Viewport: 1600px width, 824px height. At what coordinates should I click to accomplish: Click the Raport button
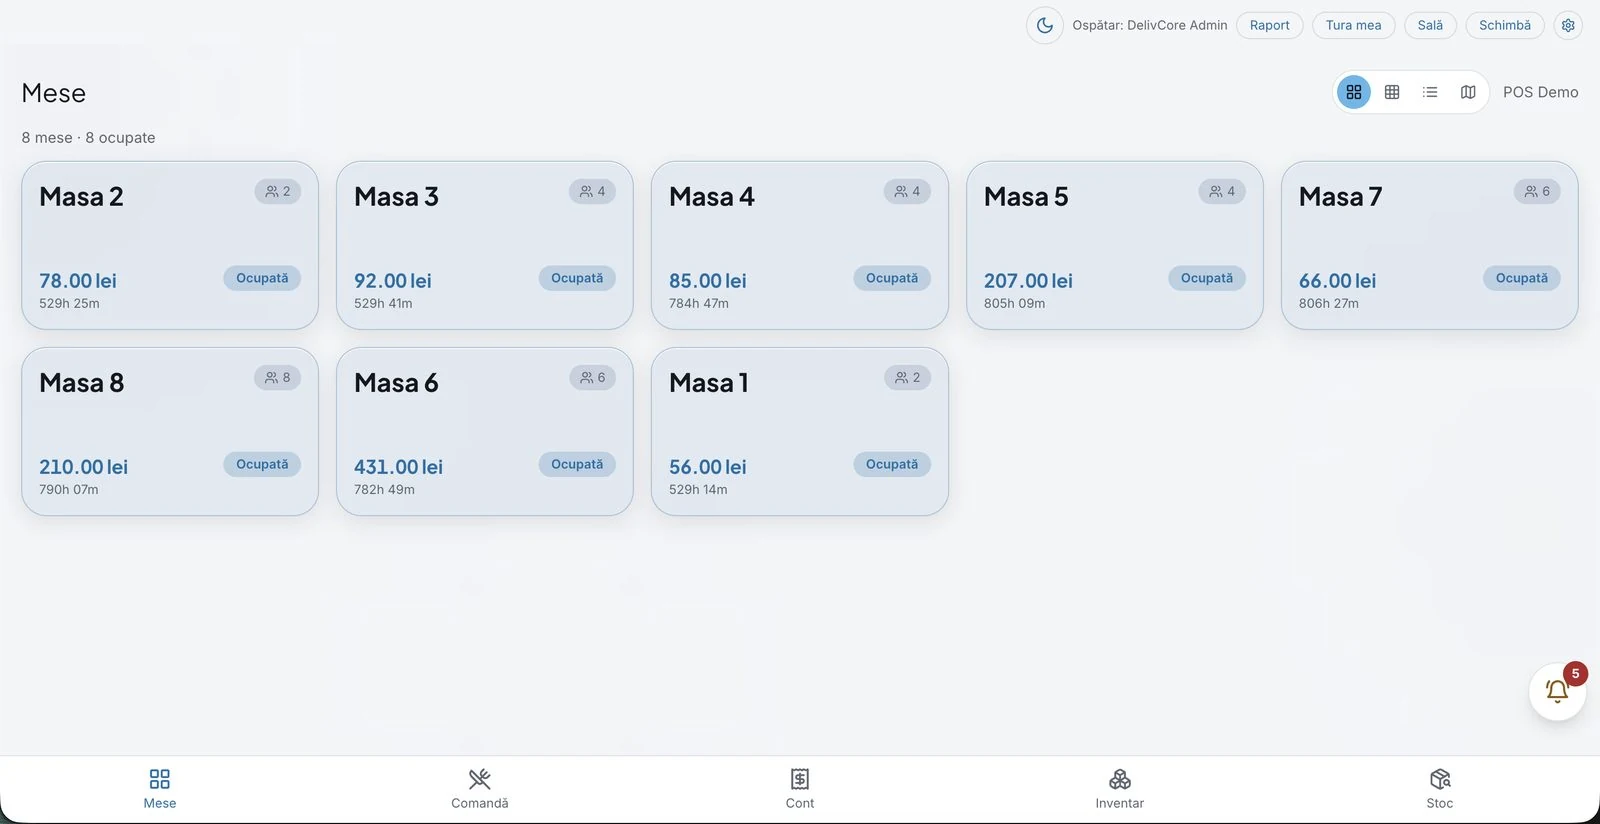click(1270, 25)
